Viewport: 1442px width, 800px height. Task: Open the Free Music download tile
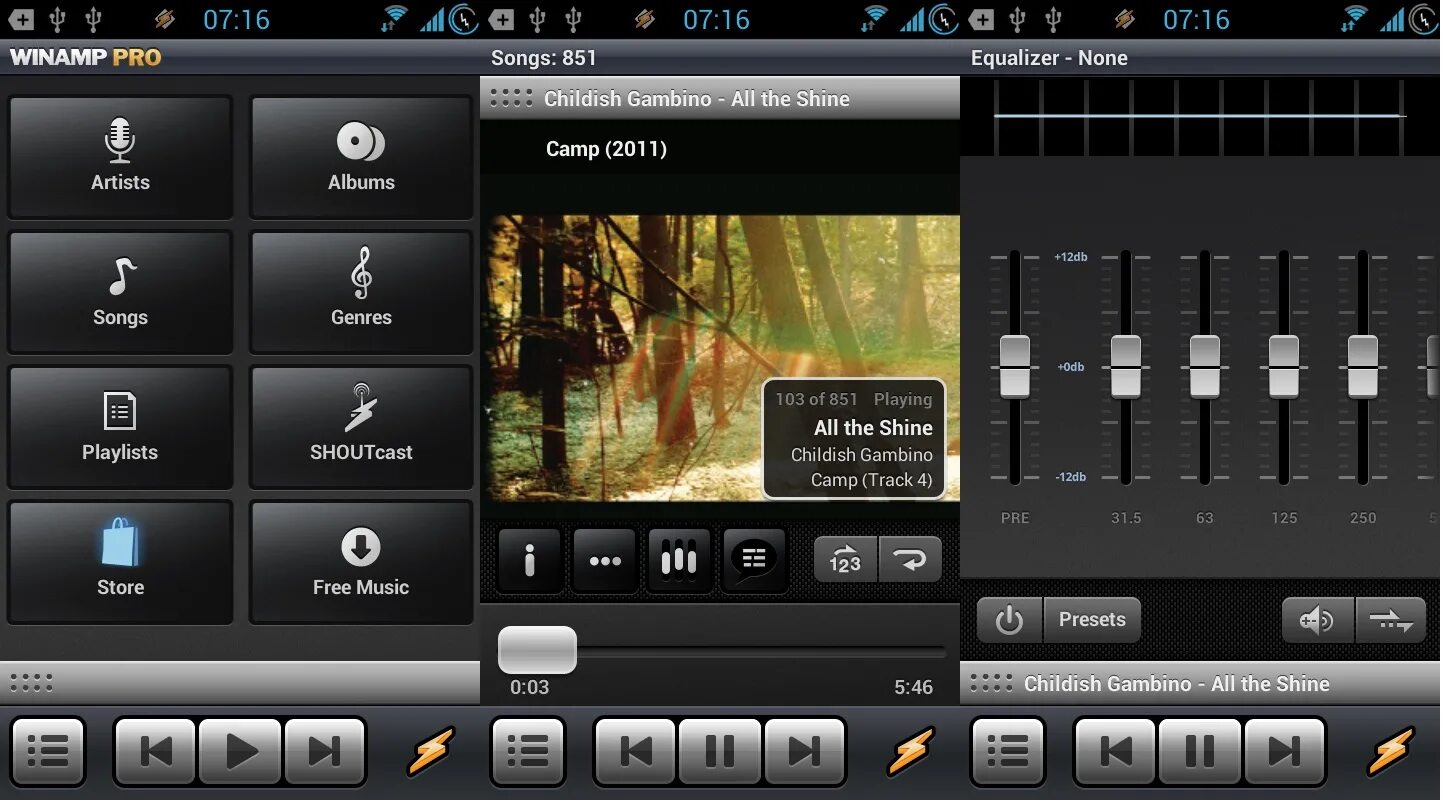point(361,562)
